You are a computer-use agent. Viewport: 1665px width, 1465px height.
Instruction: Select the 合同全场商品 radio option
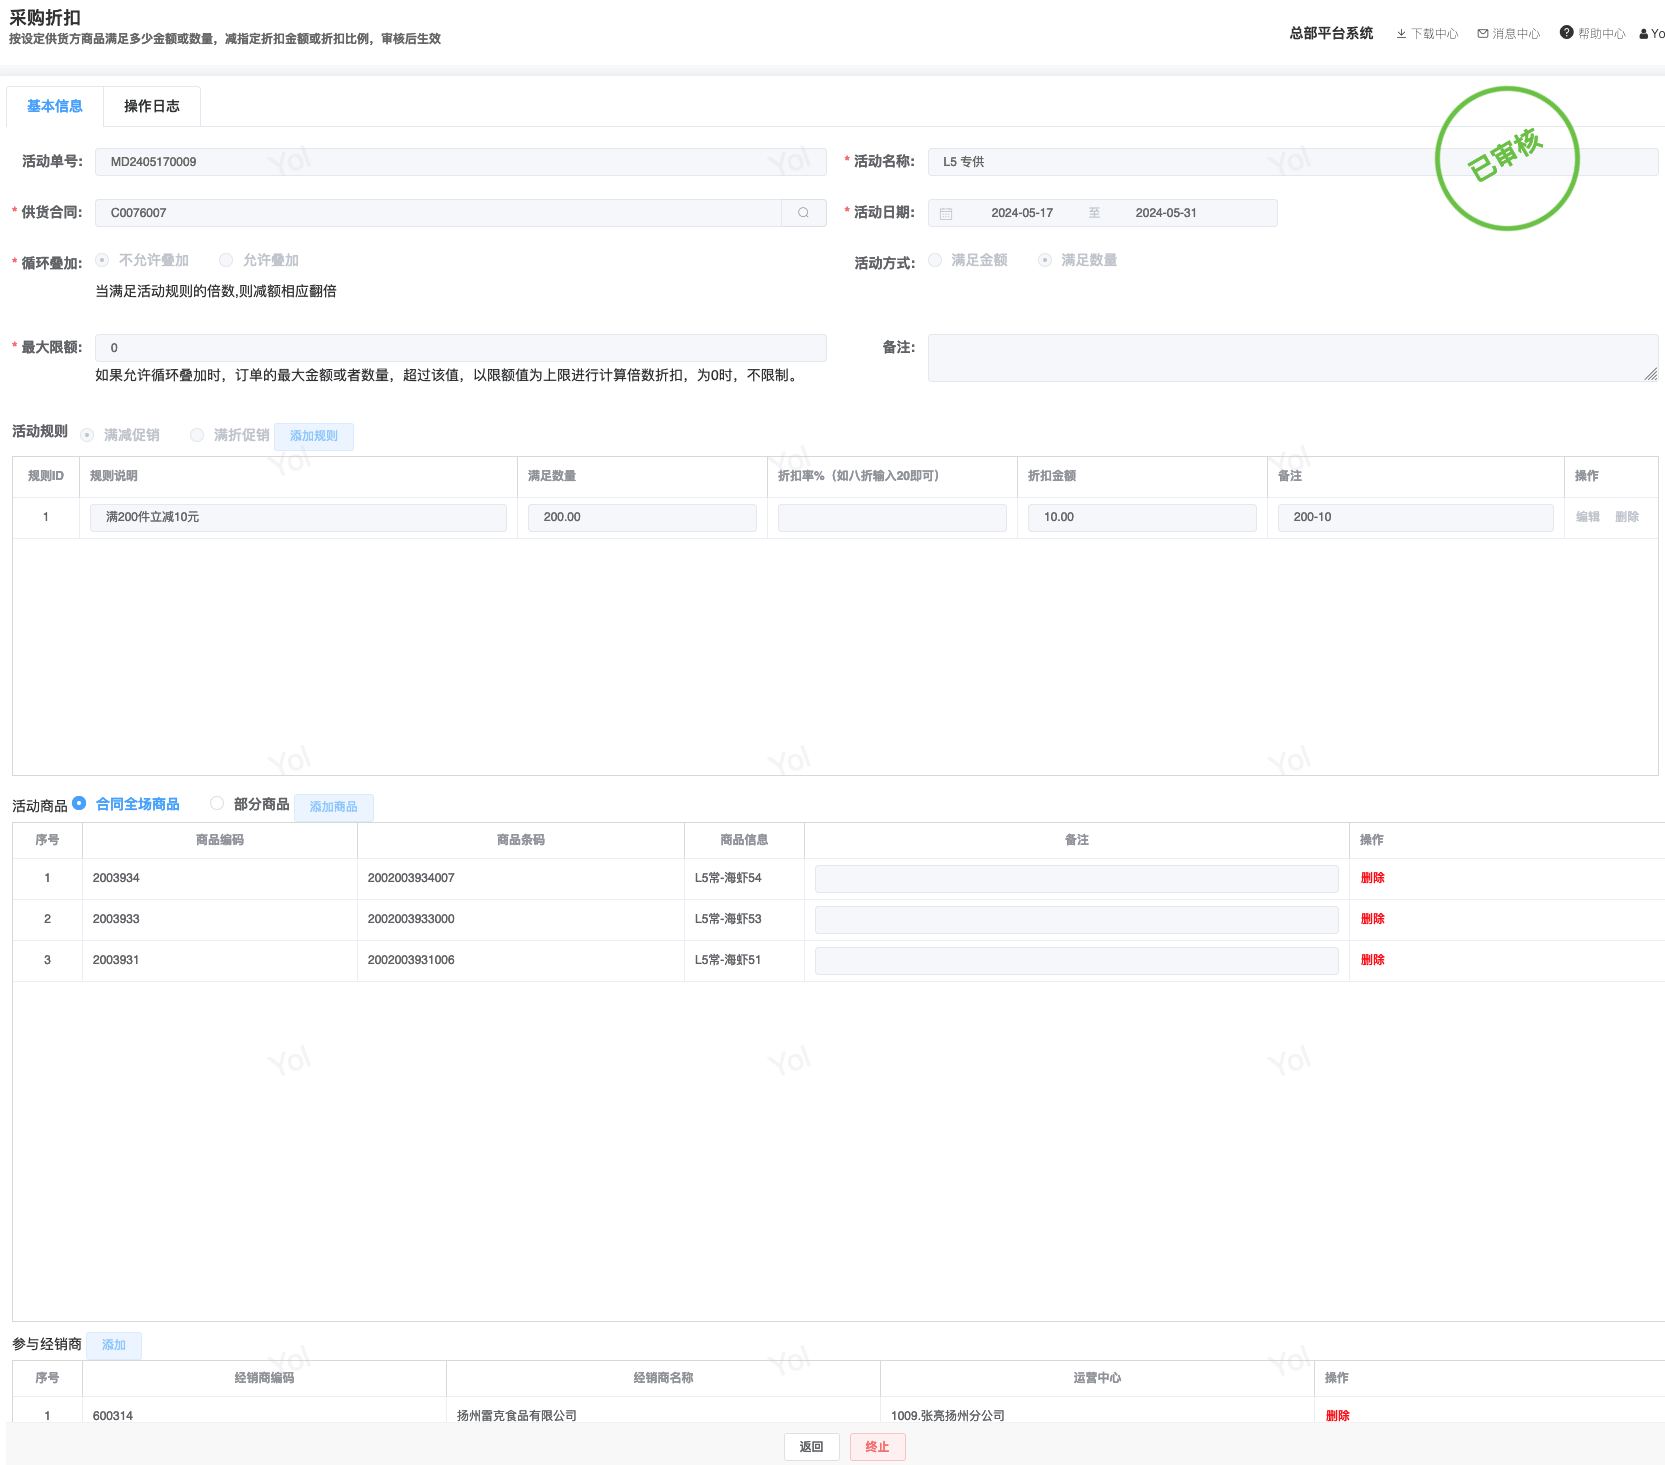79,803
